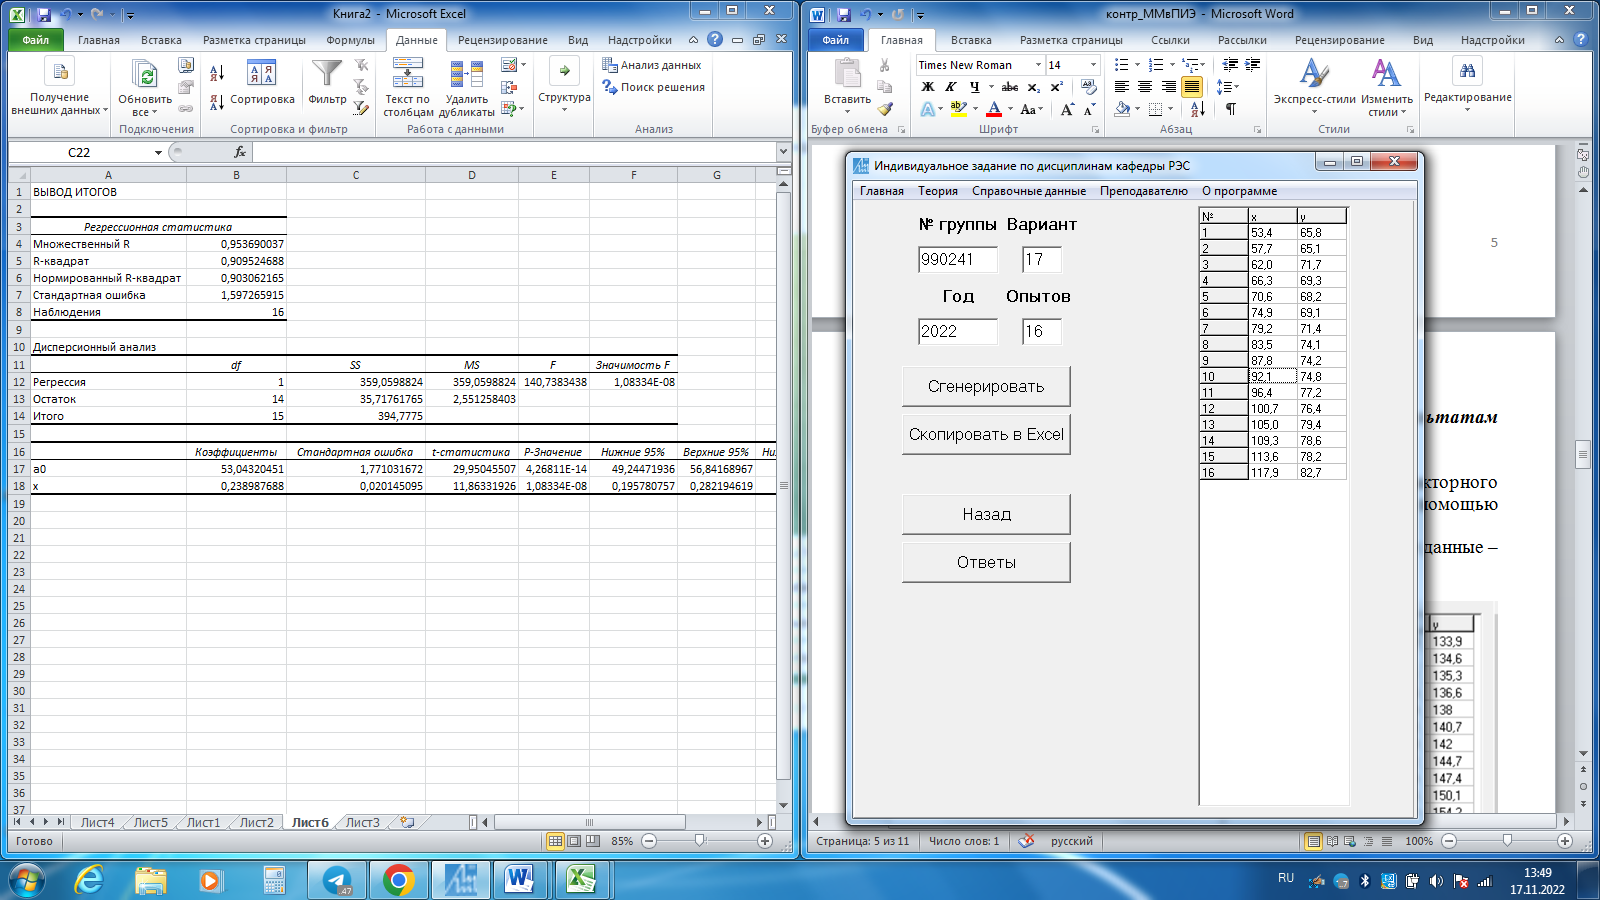Open Экспресс-стили gallery in Word
The image size is (1600, 900).
1314,87
